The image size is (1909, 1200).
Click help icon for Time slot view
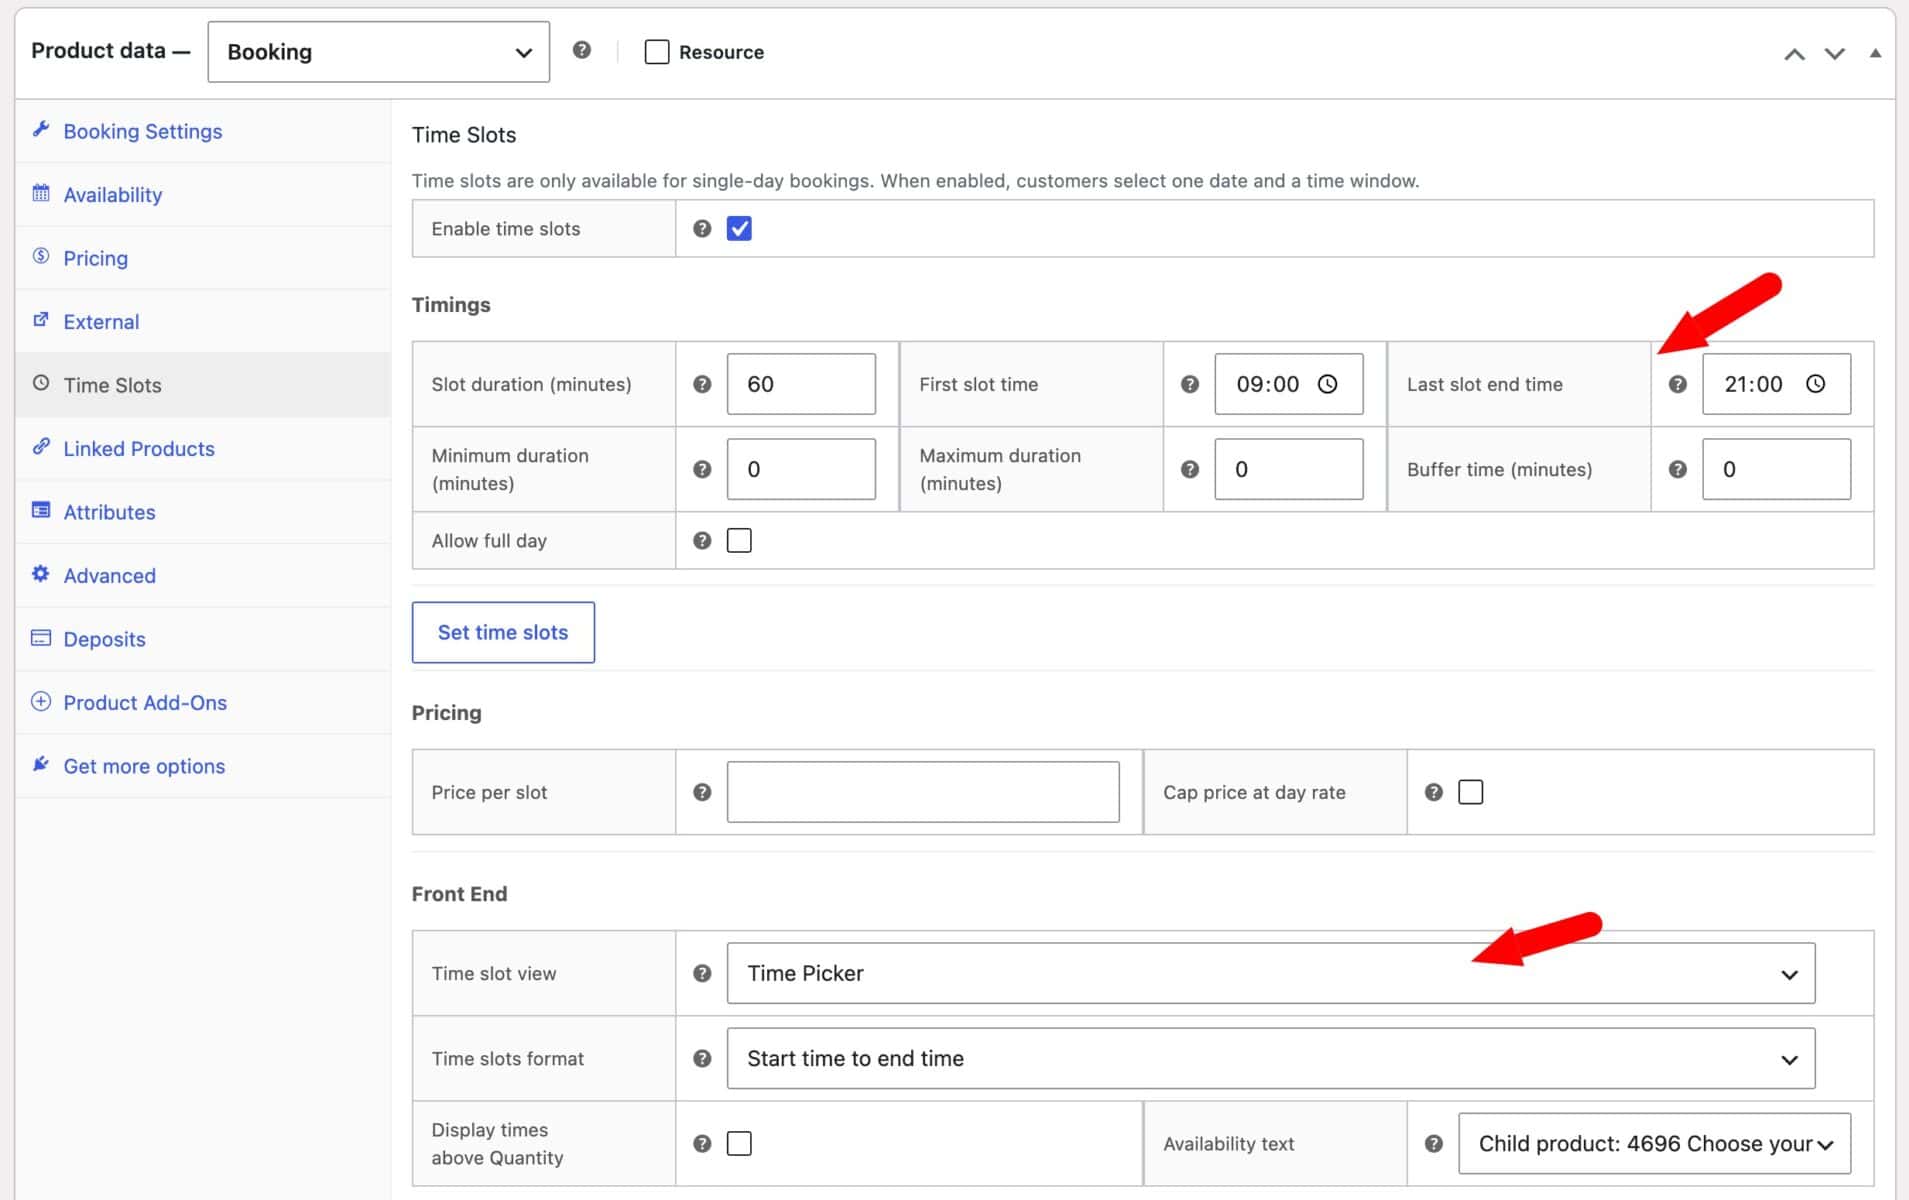[702, 973]
